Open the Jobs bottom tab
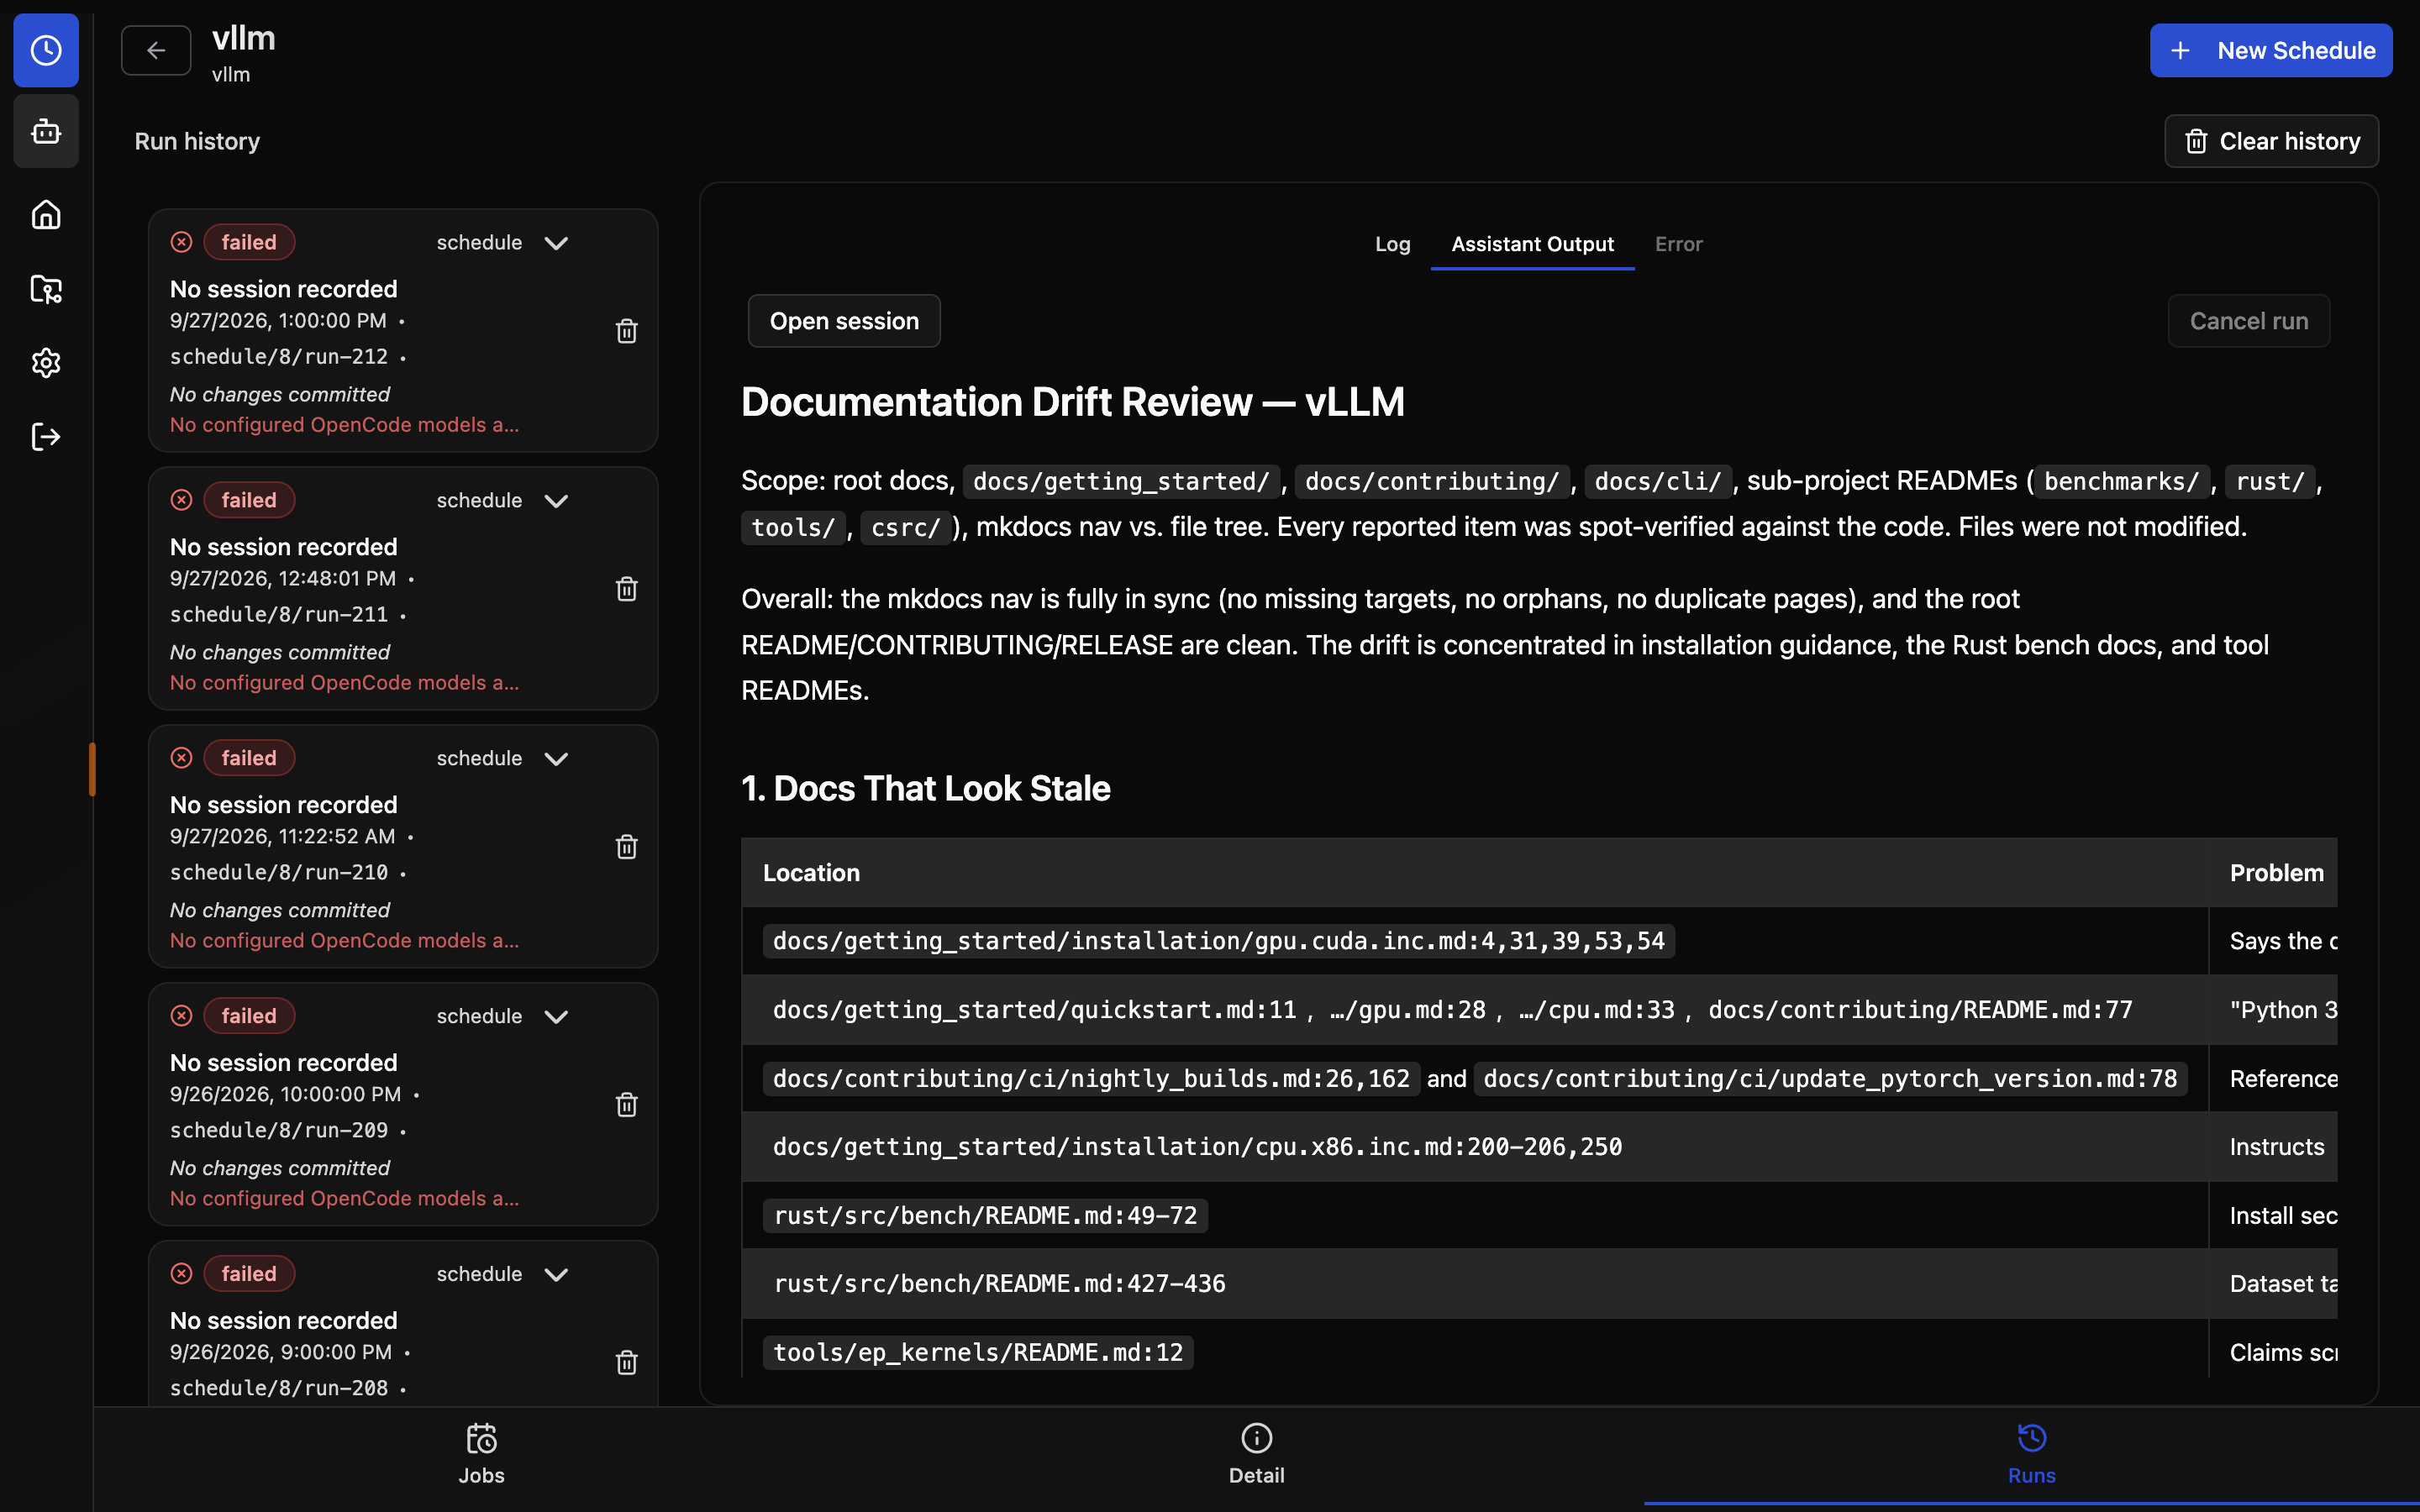This screenshot has height=1512, width=2420. point(481,1455)
